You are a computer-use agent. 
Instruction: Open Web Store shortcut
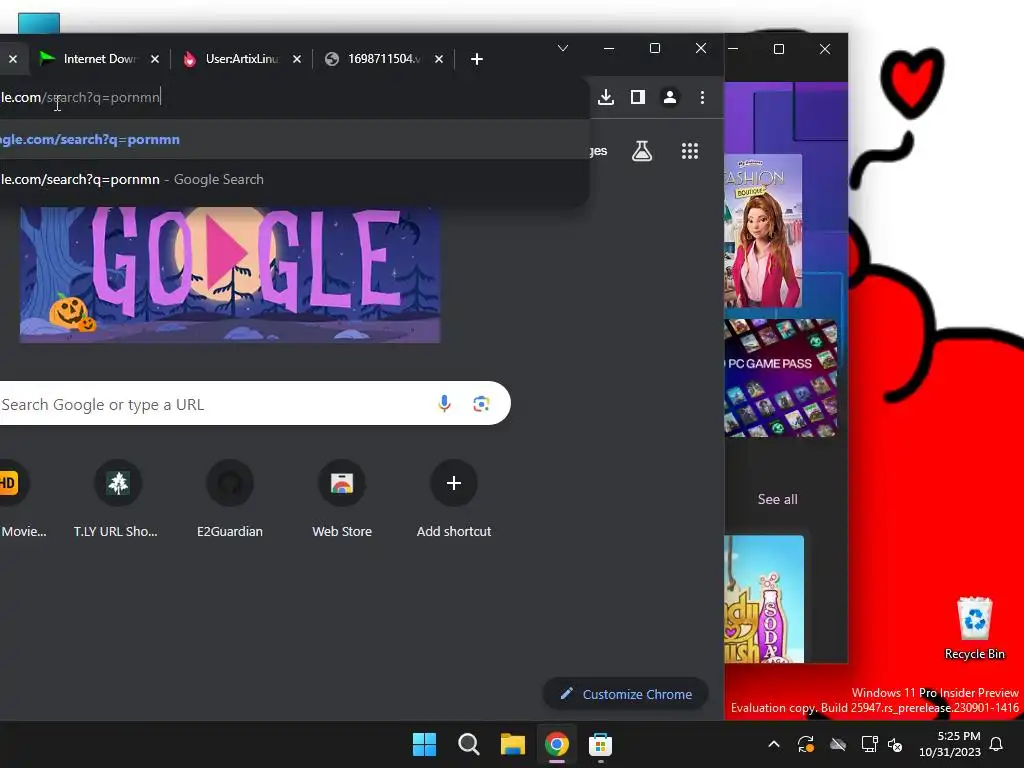click(342, 500)
